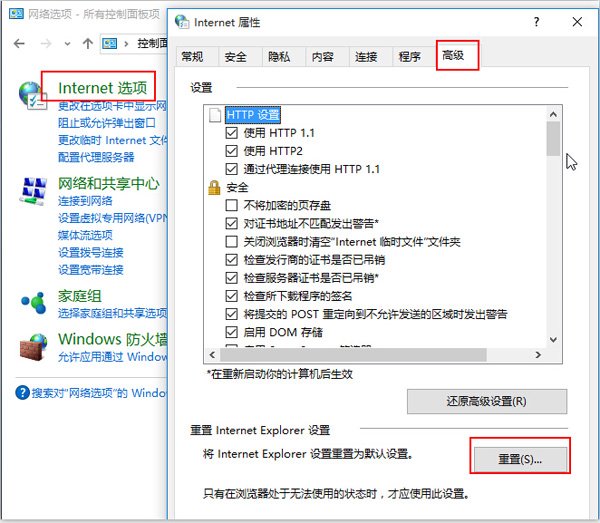Click the 网络选项 window title icon
The height and width of the screenshot is (523, 600).
coord(16,14)
